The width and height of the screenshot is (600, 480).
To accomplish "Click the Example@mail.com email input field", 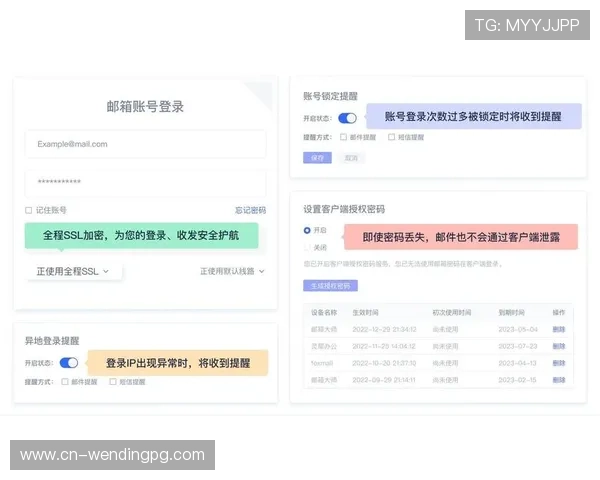I will click(x=145, y=144).
